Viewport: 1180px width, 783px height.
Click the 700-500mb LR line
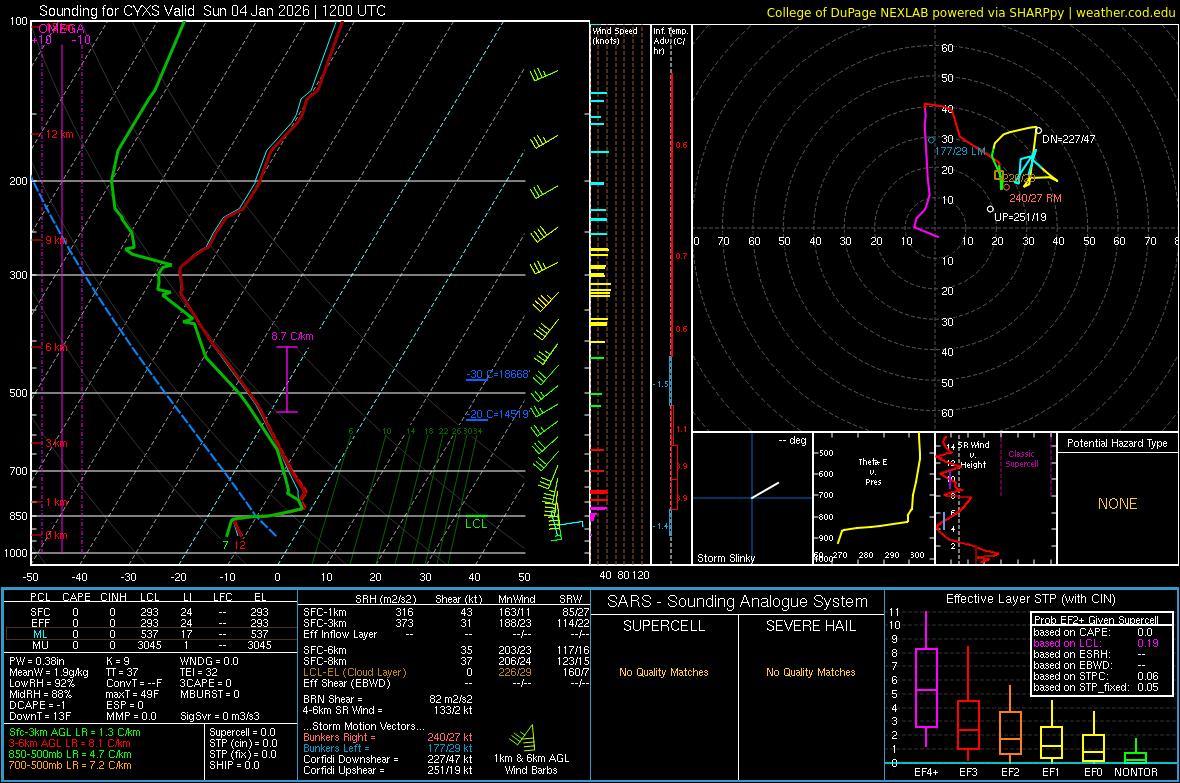tap(69, 765)
